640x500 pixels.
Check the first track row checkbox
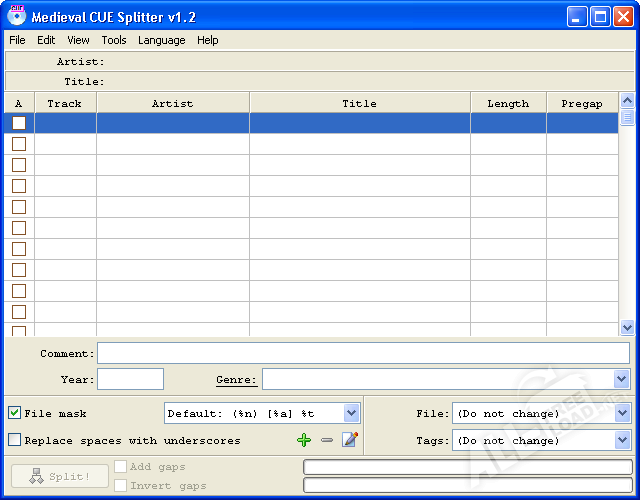click(19, 123)
